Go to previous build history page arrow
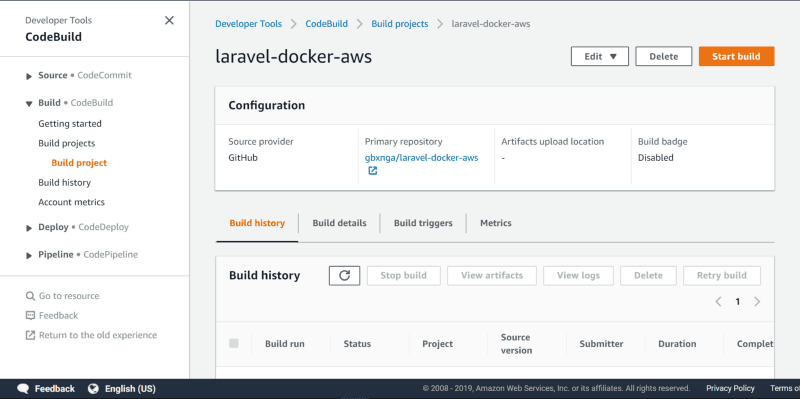800x399 pixels. (718, 302)
